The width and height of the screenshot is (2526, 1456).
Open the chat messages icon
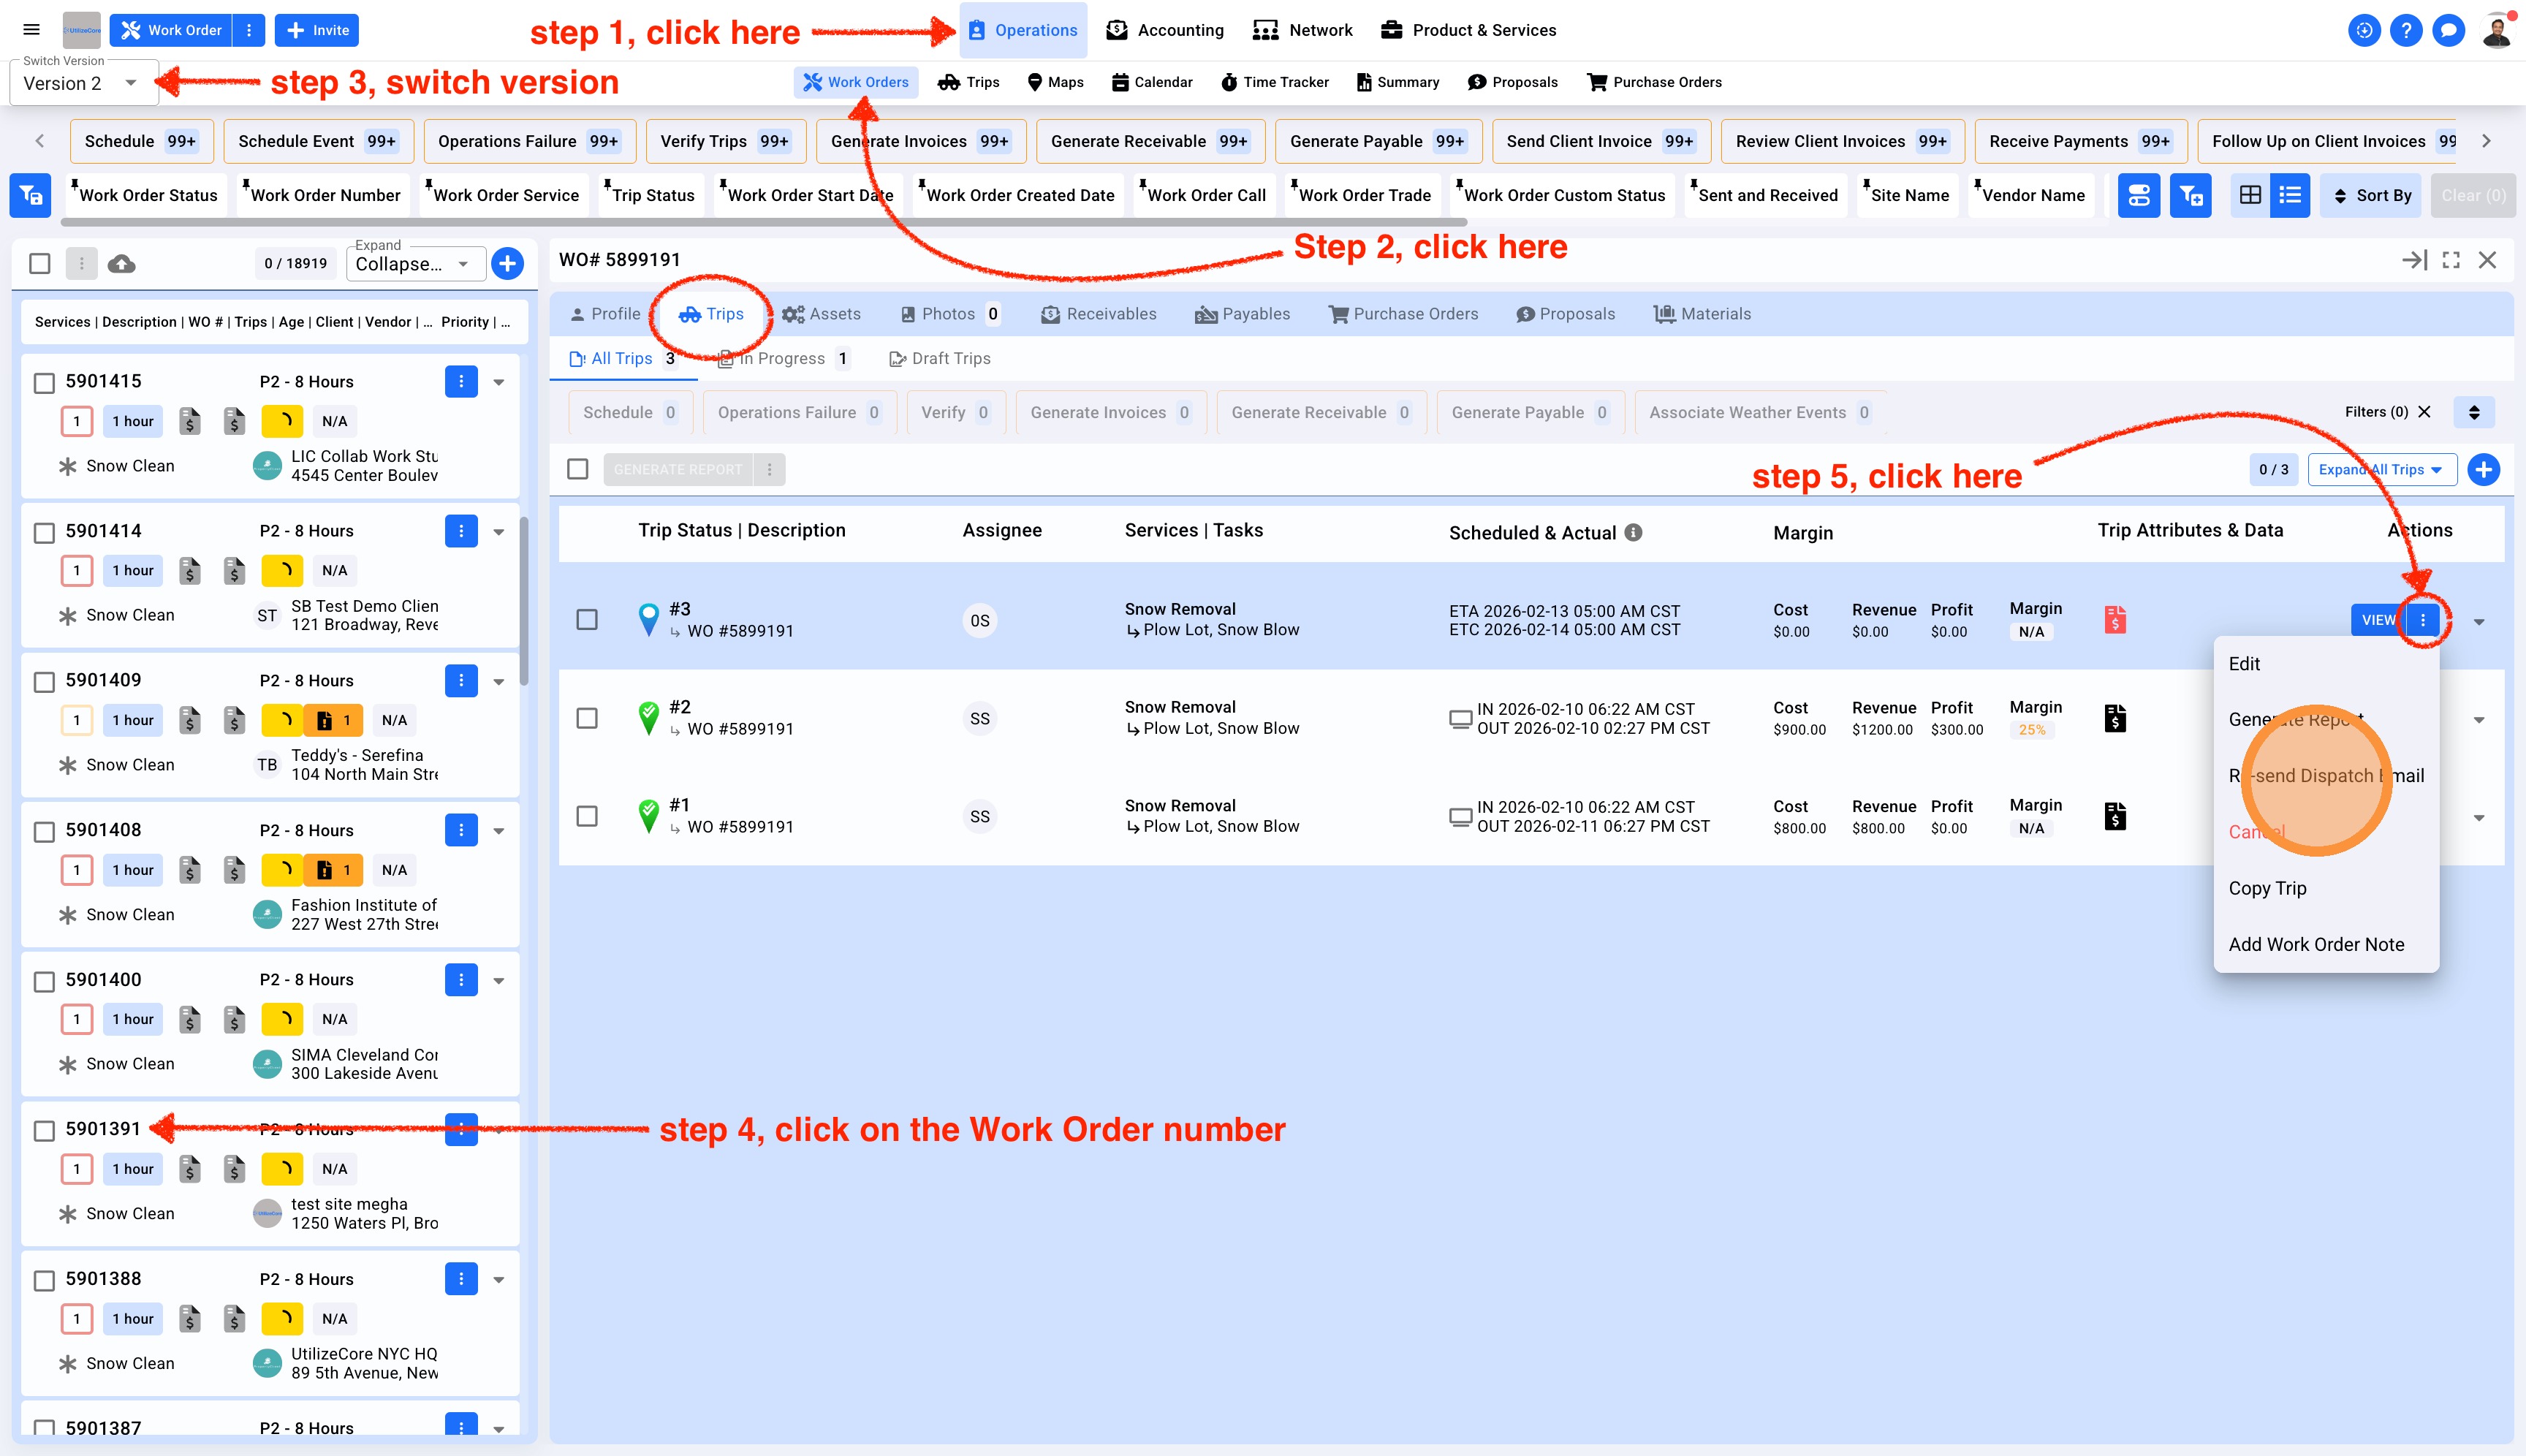click(x=2448, y=30)
